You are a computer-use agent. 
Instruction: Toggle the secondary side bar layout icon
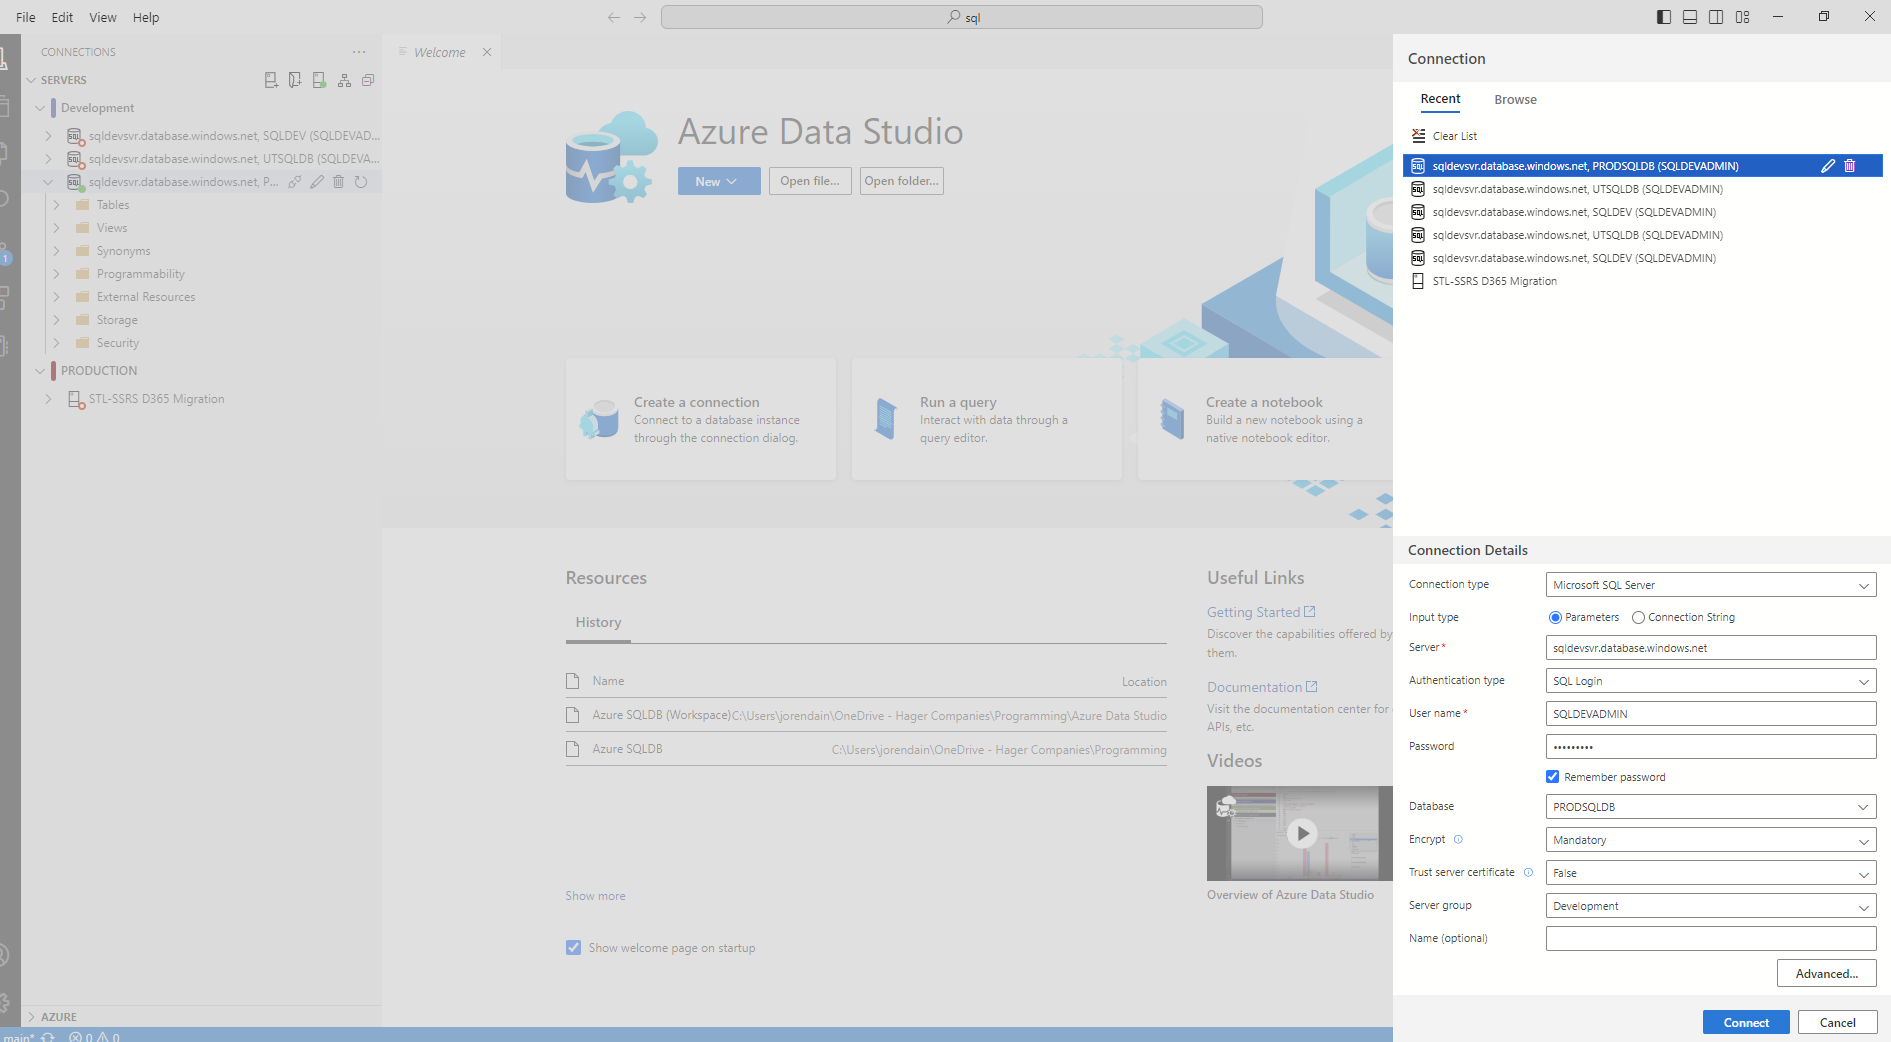pyautogui.click(x=1716, y=17)
